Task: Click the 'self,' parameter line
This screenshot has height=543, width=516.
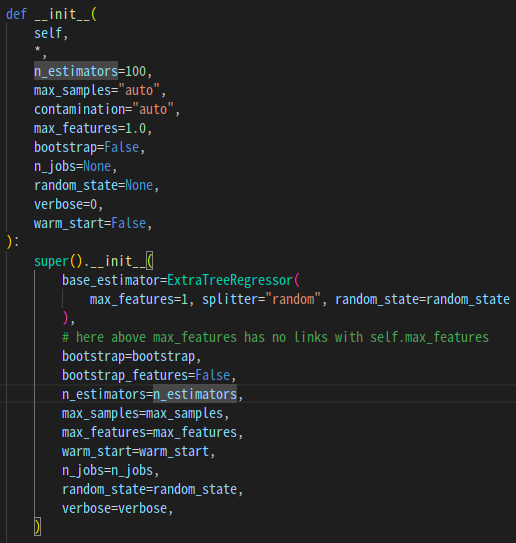Action: click(x=51, y=33)
